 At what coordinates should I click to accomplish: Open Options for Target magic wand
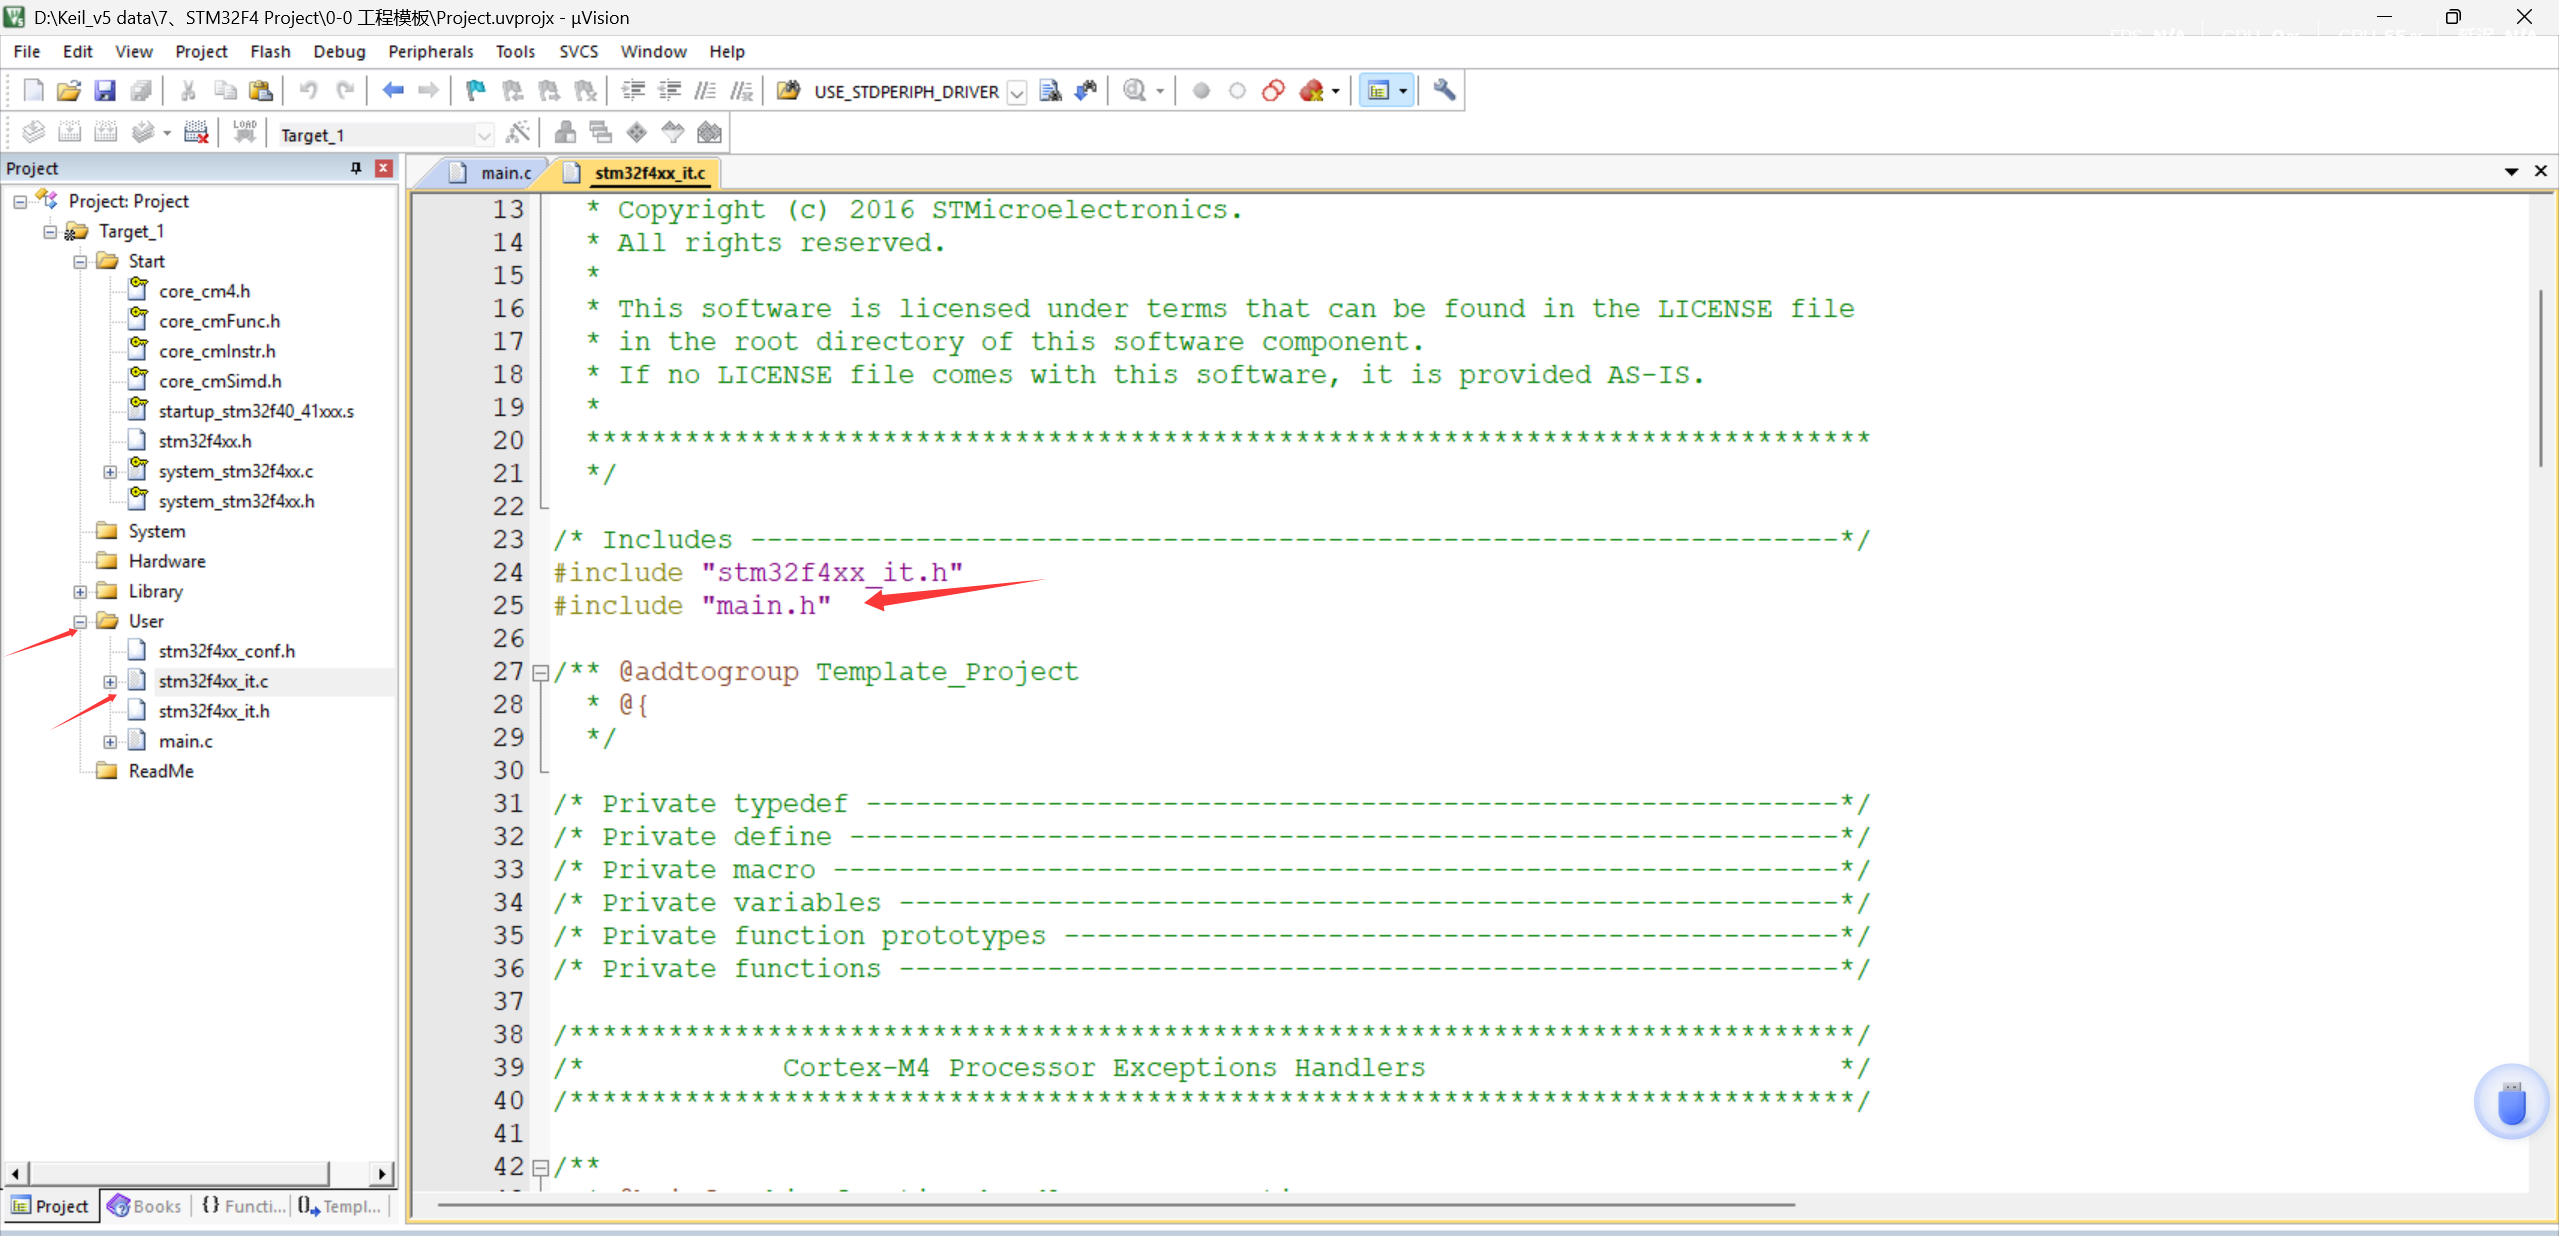518,132
